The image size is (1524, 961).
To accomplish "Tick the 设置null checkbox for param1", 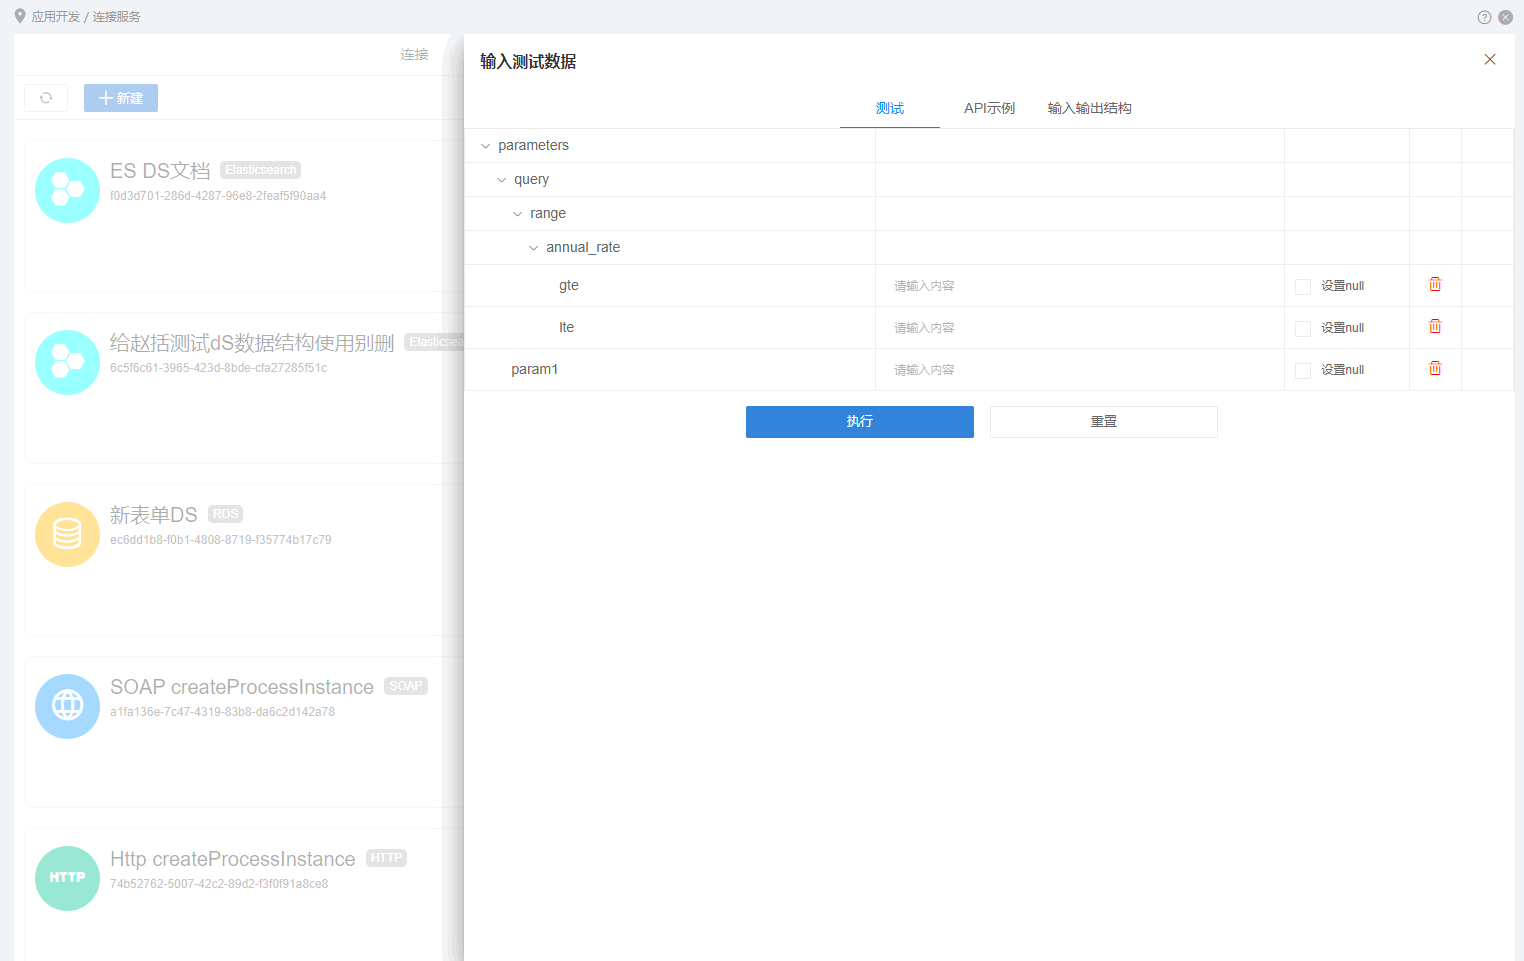I will [1303, 369].
